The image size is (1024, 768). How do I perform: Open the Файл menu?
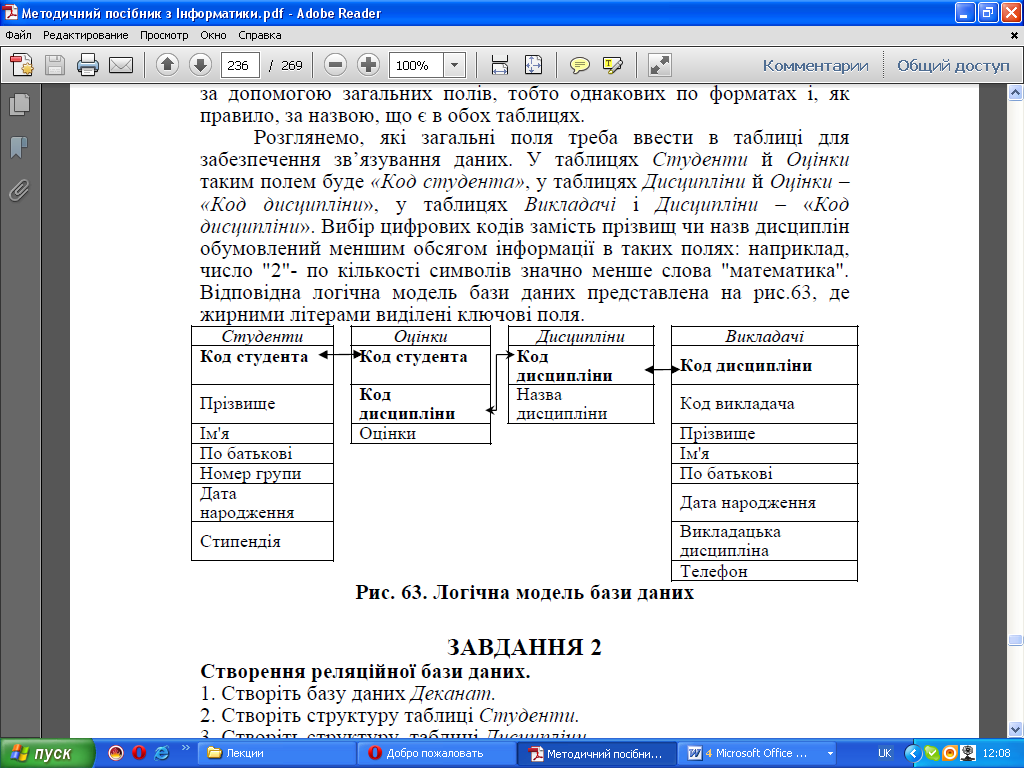18,35
